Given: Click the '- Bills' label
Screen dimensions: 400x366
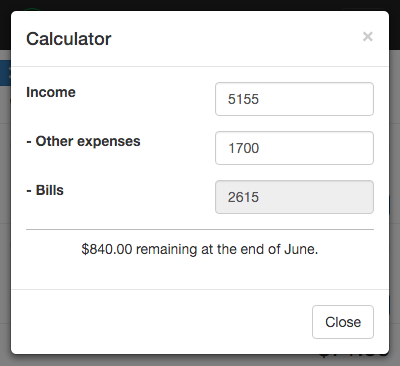Looking at the screenshot, I should [x=45, y=190].
